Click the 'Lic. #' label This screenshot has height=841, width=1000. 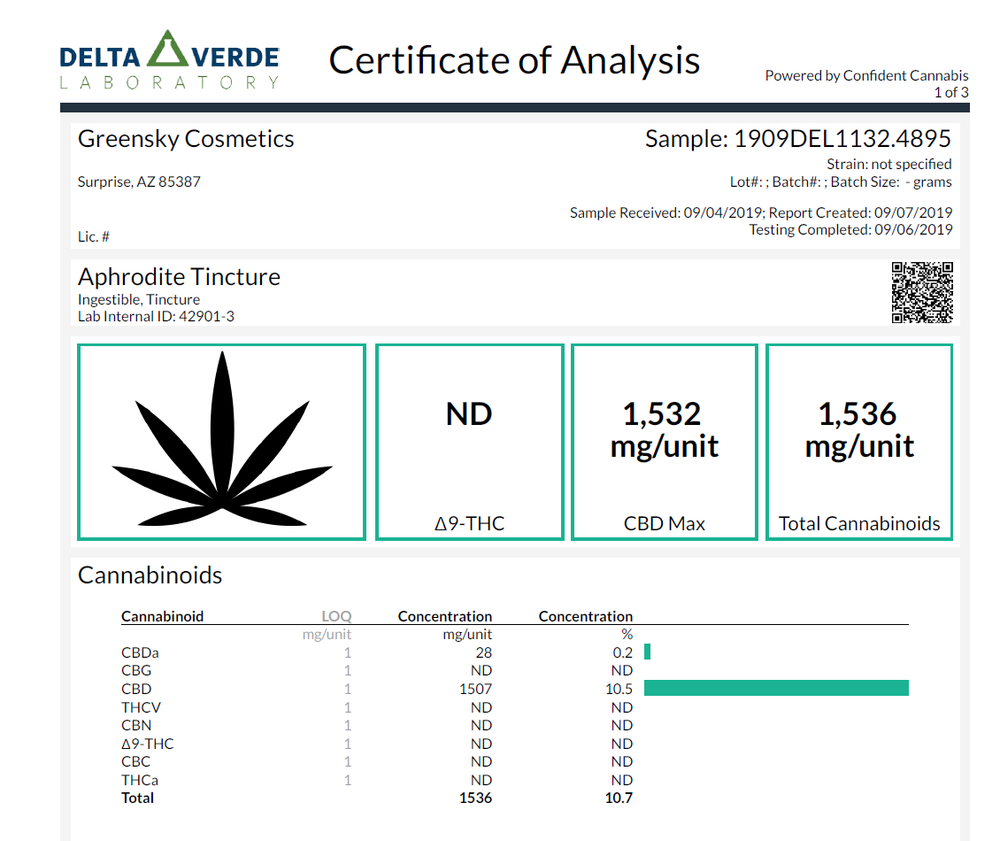[x=94, y=237]
